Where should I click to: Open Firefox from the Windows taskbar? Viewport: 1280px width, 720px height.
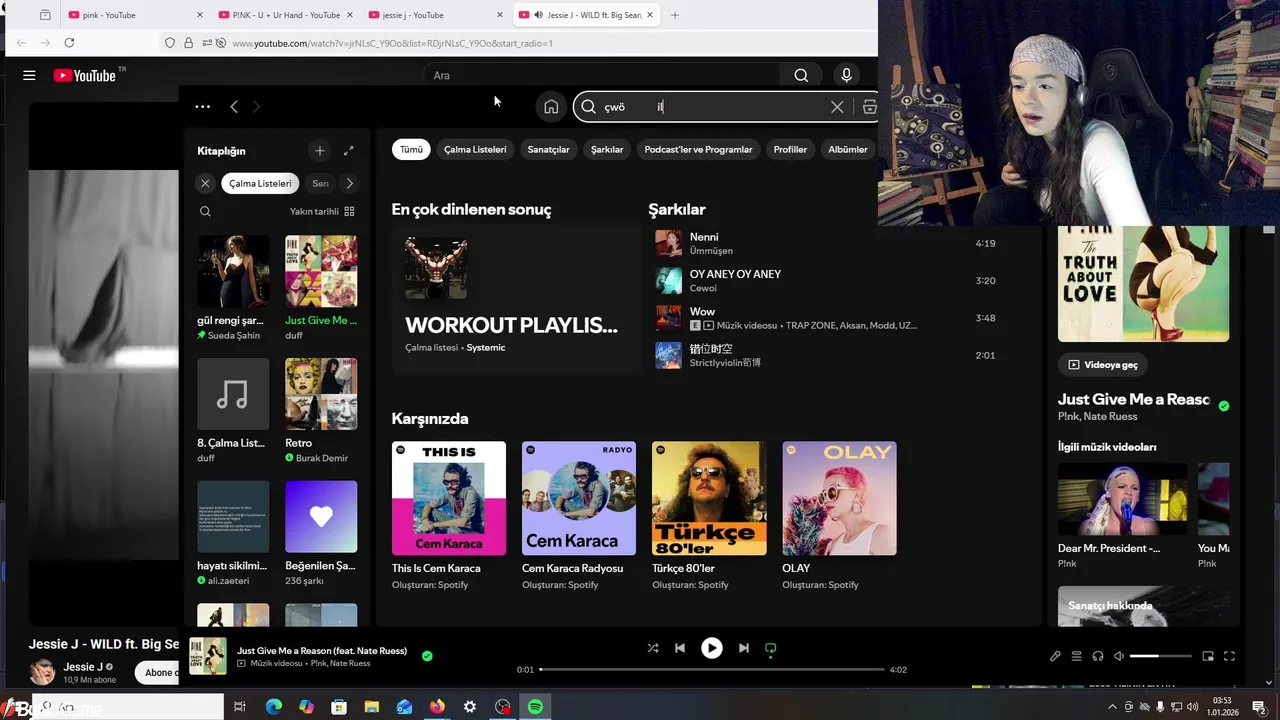tap(437, 707)
